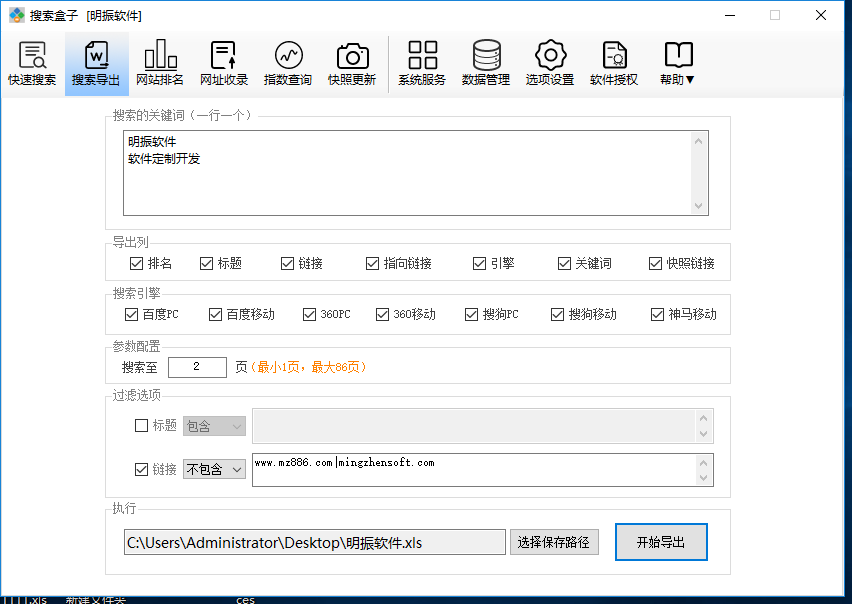Image resolution: width=852 pixels, height=604 pixels.
Task: Uncheck the 排名 export column
Action: (x=136, y=263)
